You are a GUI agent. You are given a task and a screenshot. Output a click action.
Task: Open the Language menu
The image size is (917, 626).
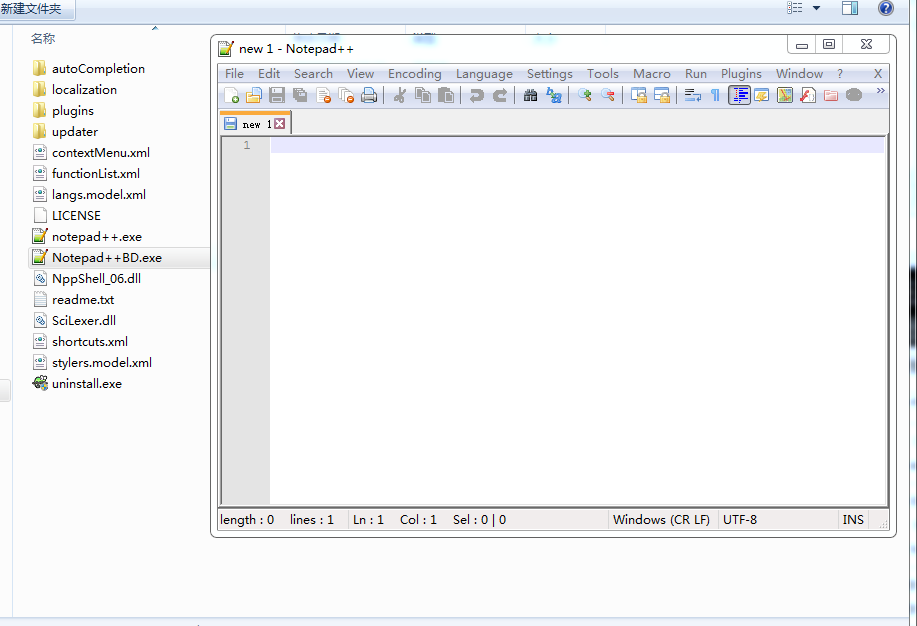pos(484,74)
